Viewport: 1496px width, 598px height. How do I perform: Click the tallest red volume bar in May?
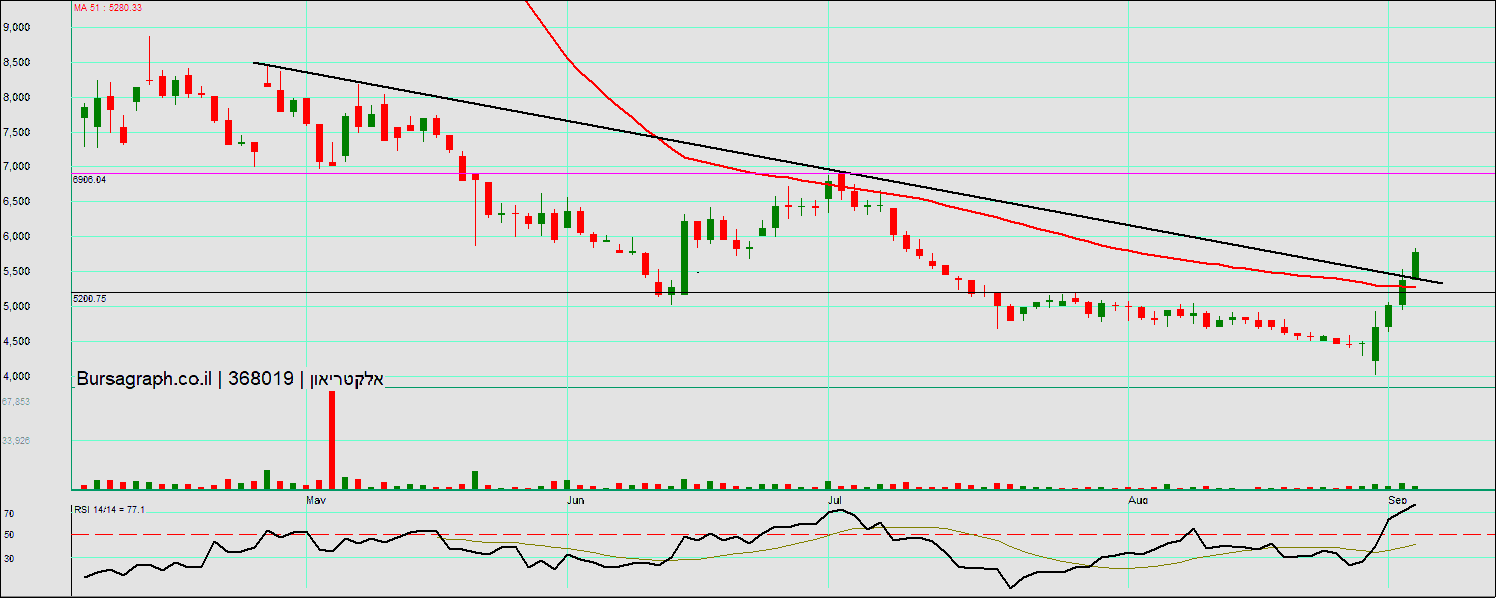pos(332,440)
